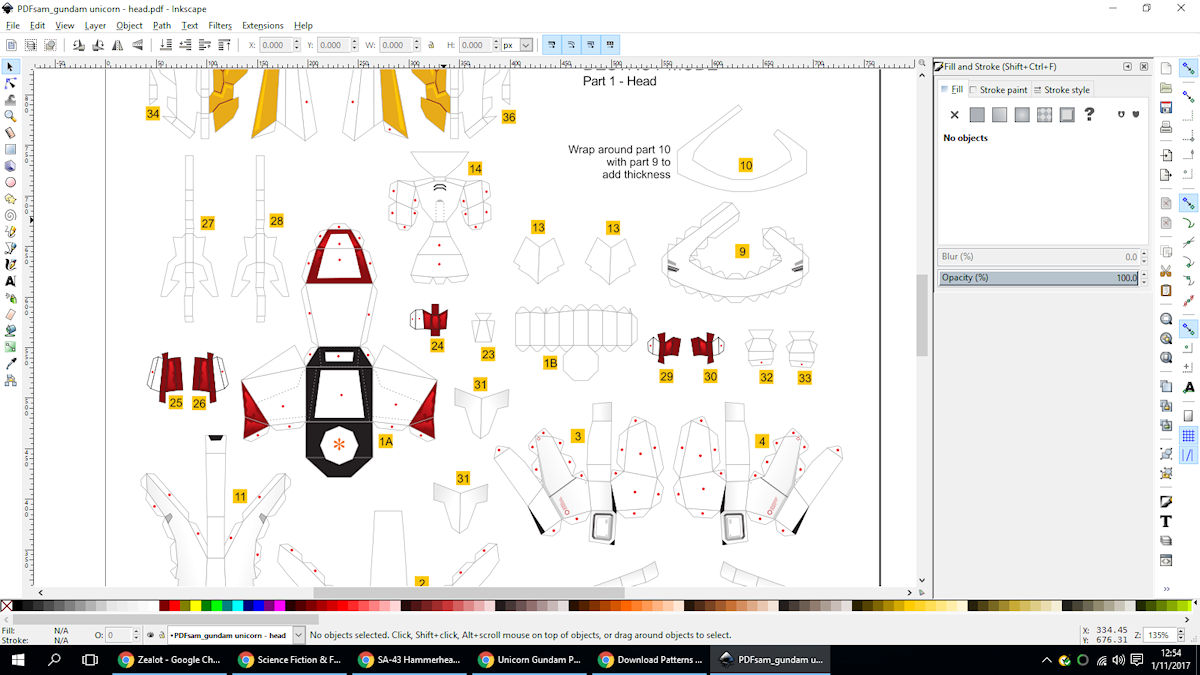Toggle layer visibility eye in status bar
This screenshot has width=1200, height=675.
click(x=151, y=635)
